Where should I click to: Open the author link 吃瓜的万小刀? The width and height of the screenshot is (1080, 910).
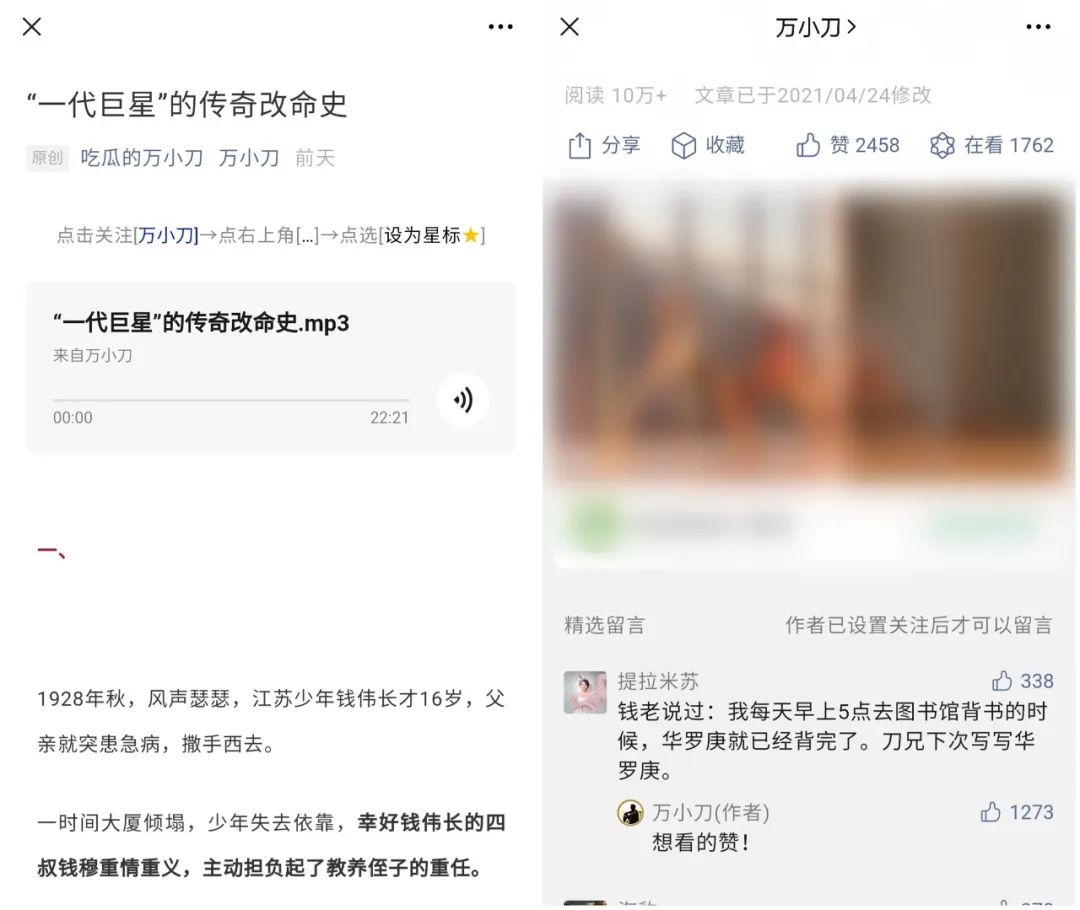[142, 158]
